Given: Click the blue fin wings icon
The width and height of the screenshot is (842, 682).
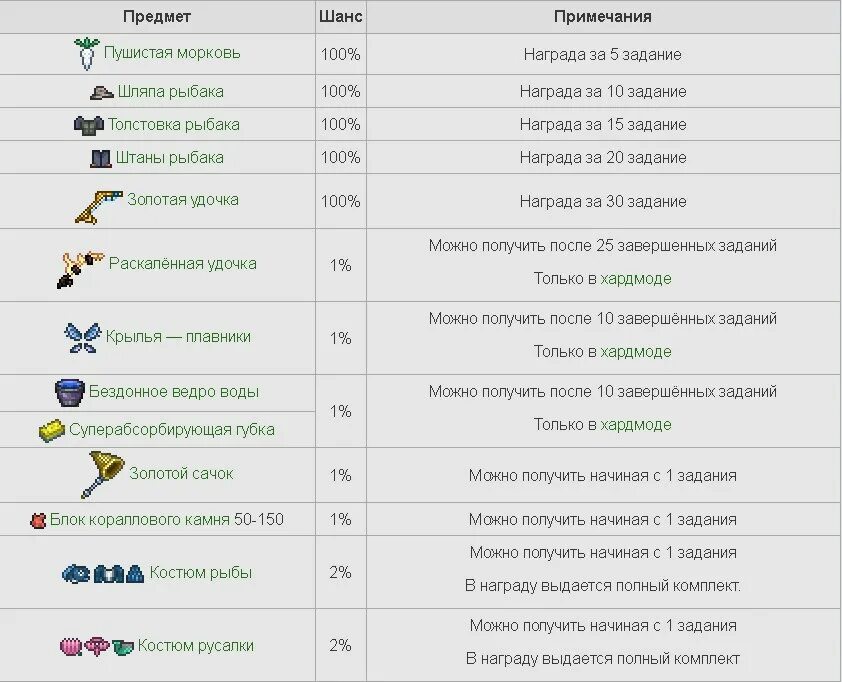Looking at the screenshot, I should tap(82, 338).
